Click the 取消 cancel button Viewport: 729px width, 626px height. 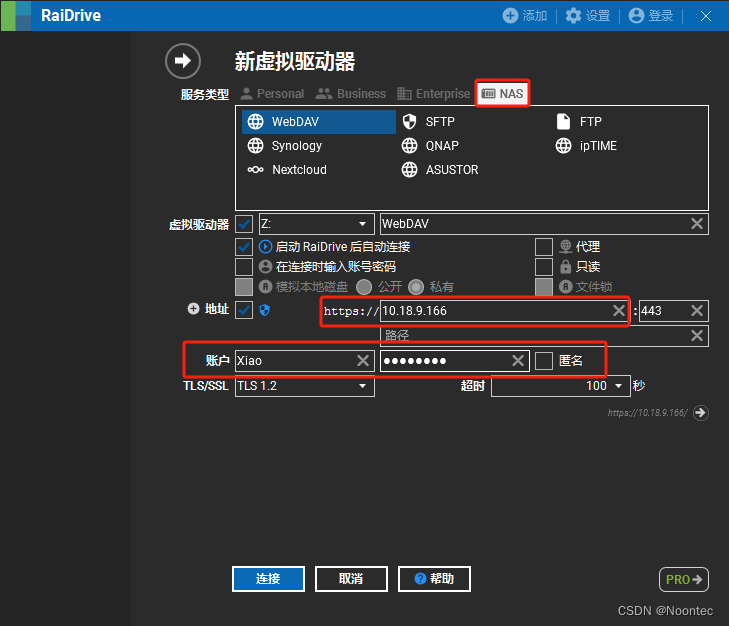(x=351, y=579)
